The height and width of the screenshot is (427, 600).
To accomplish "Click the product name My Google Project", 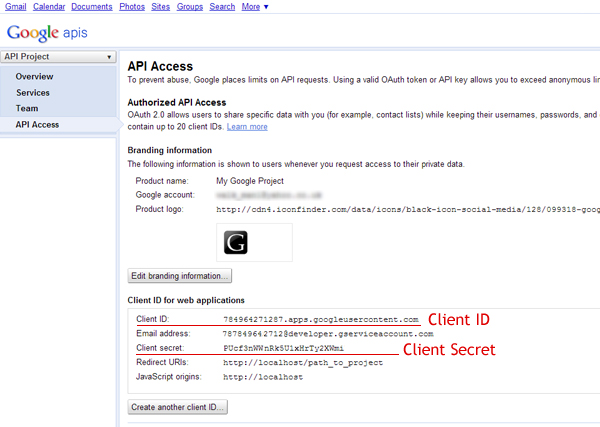I will pyautogui.click(x=250, y=181).
